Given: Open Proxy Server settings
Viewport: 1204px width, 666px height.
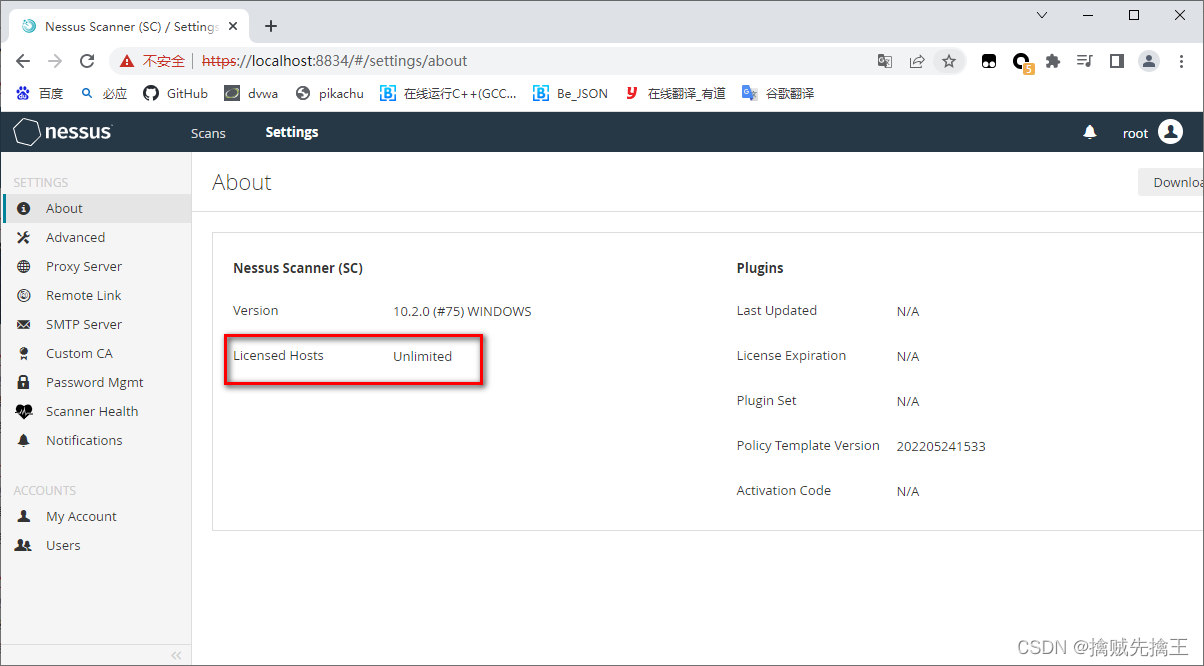Looking at the screenshot, I should (x=96, y=267).
